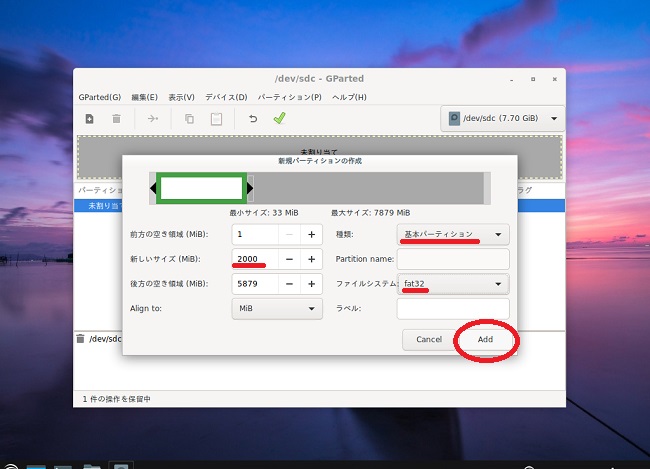
Task: Click the active GParted taskbar icon
Action: tap(121, 465)
